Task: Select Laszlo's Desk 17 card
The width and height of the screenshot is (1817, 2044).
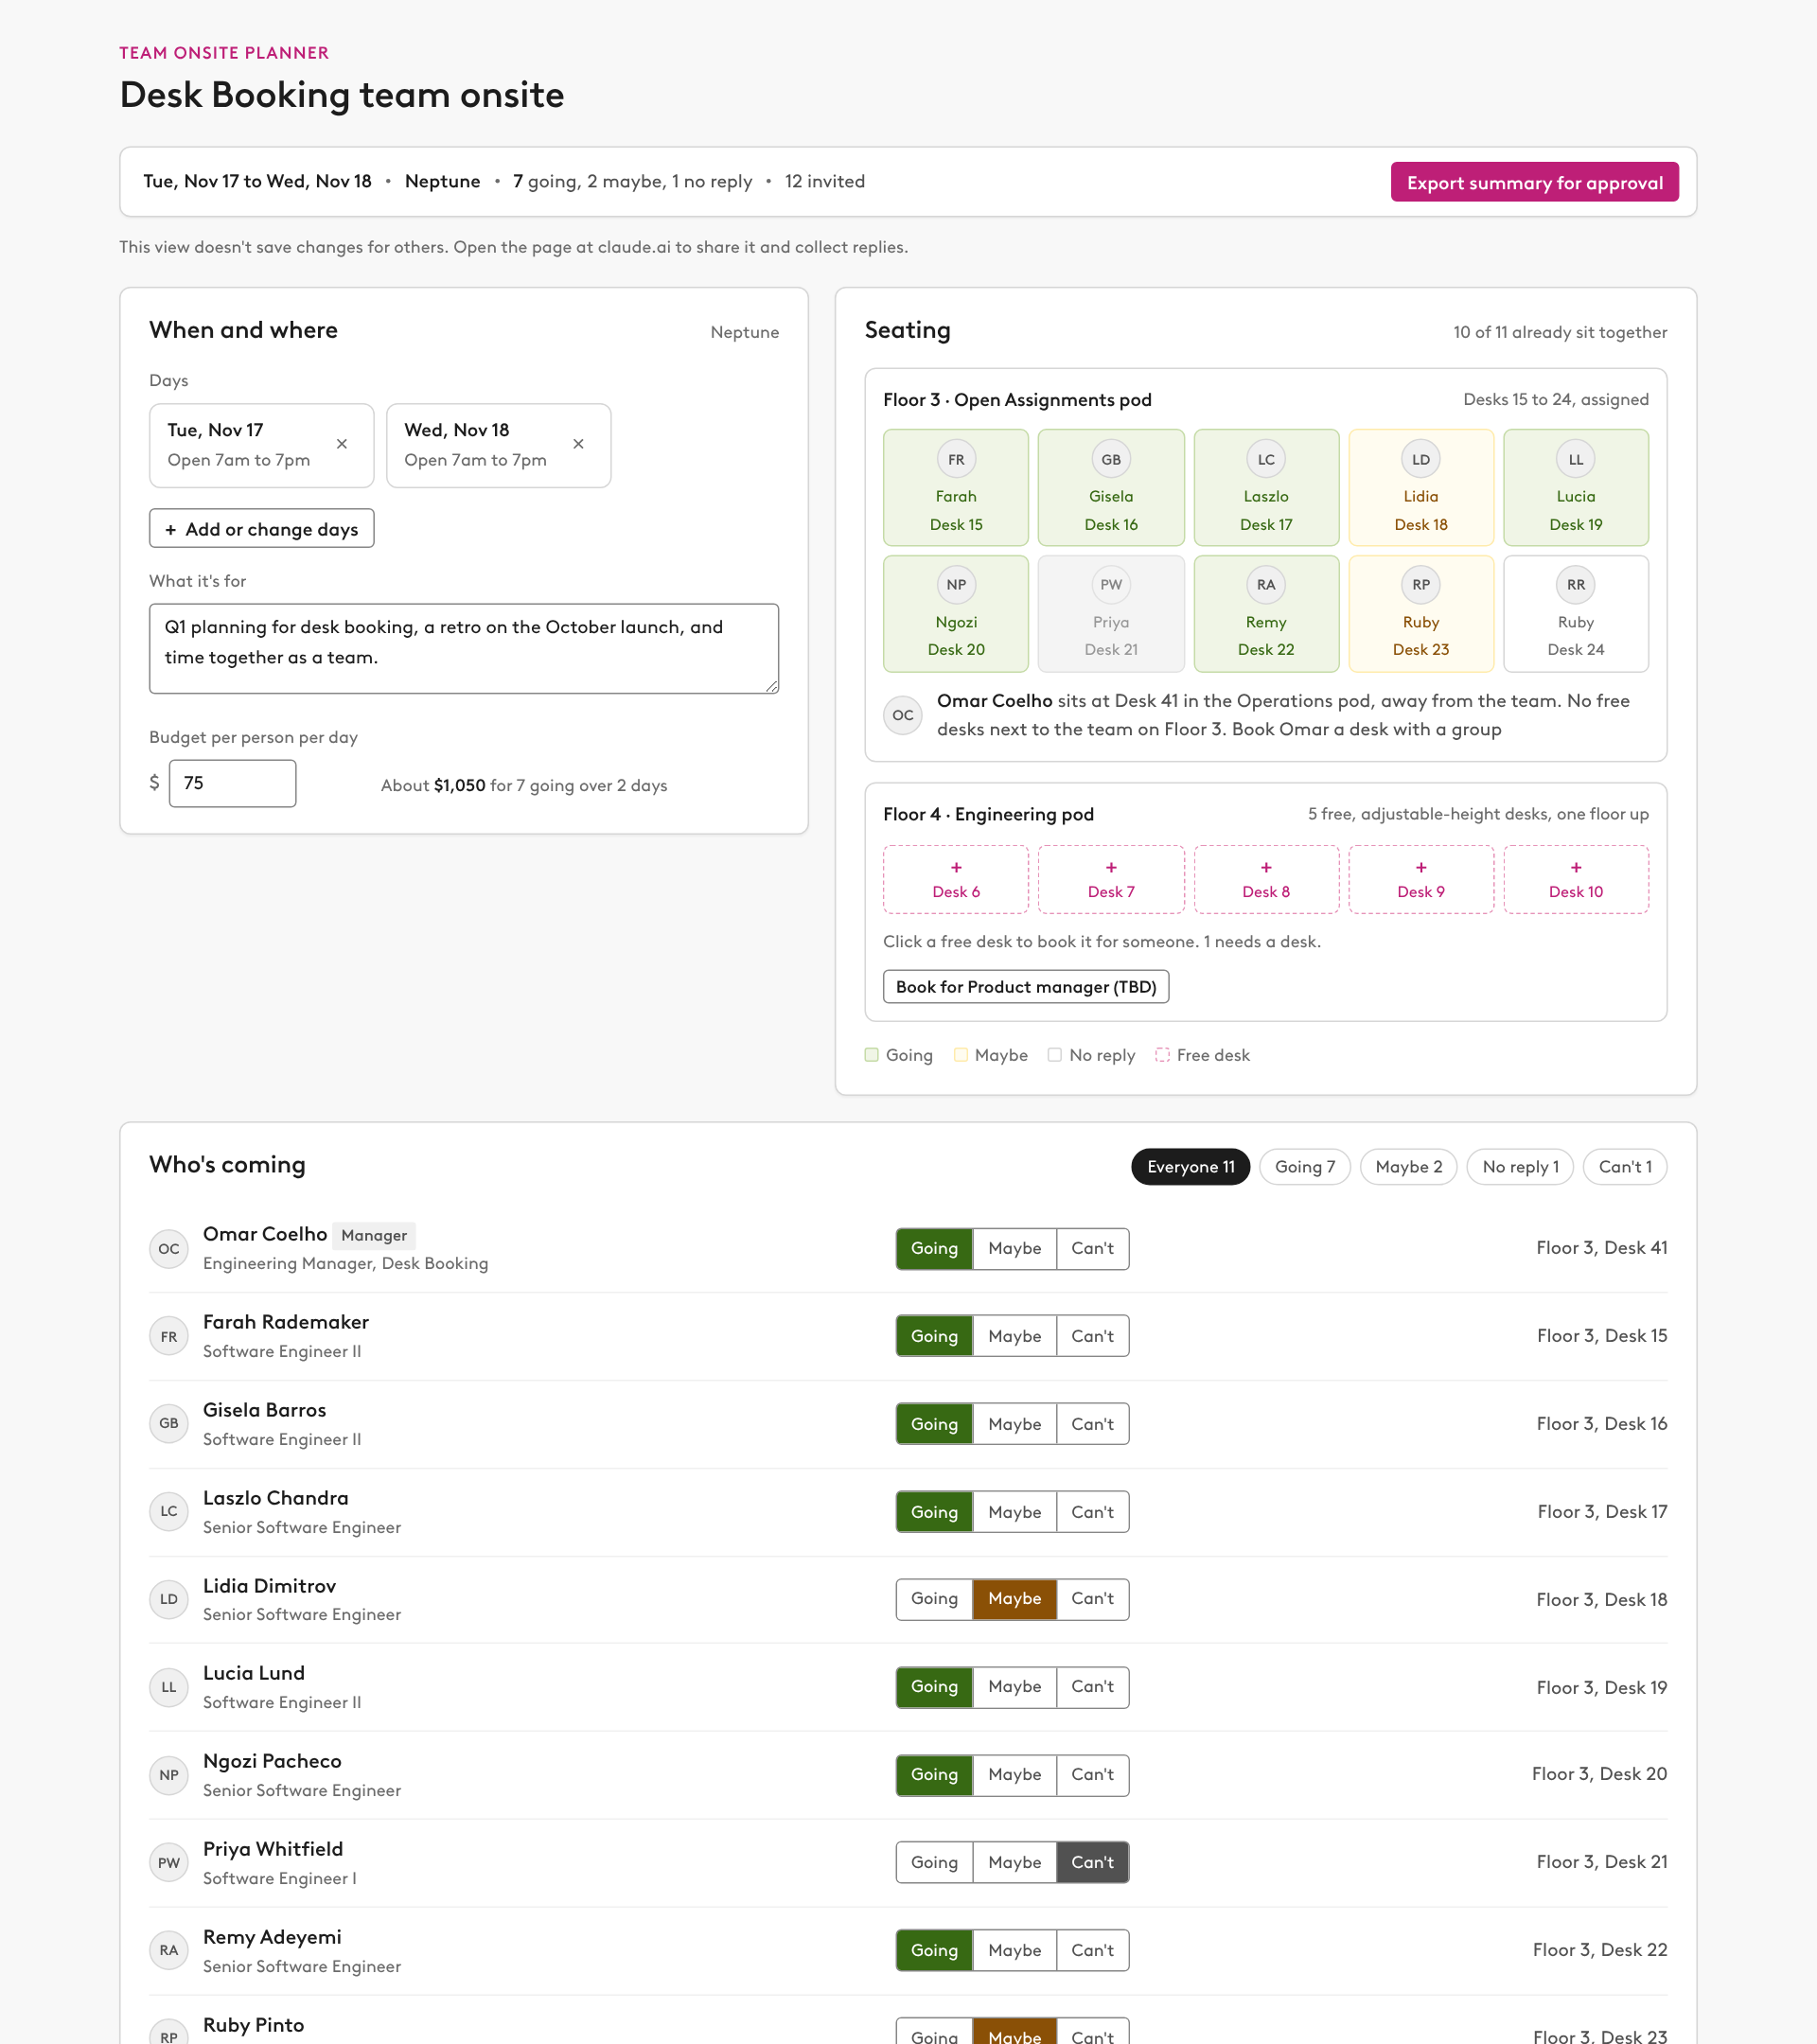Action: 1266,488
